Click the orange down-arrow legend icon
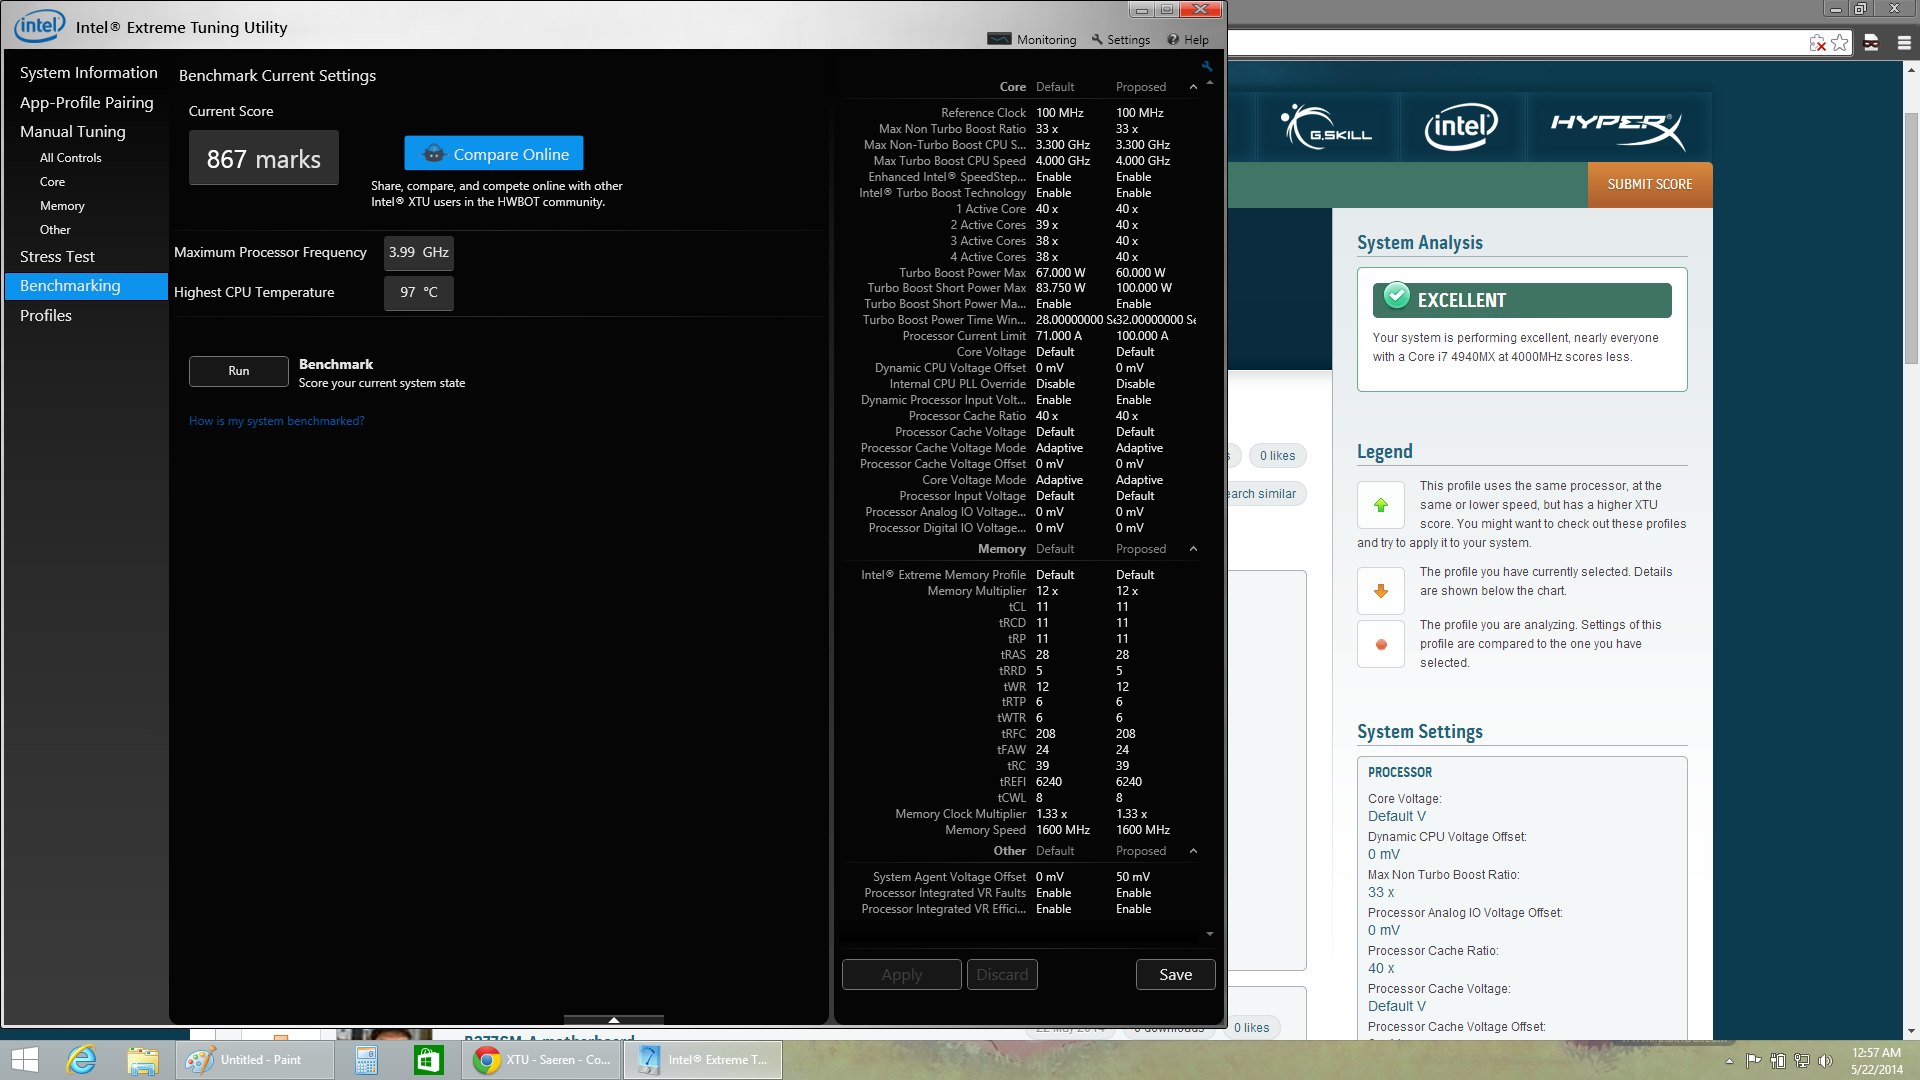Viewport: 1920px width, 1080px height. (x=1381, y=591)
